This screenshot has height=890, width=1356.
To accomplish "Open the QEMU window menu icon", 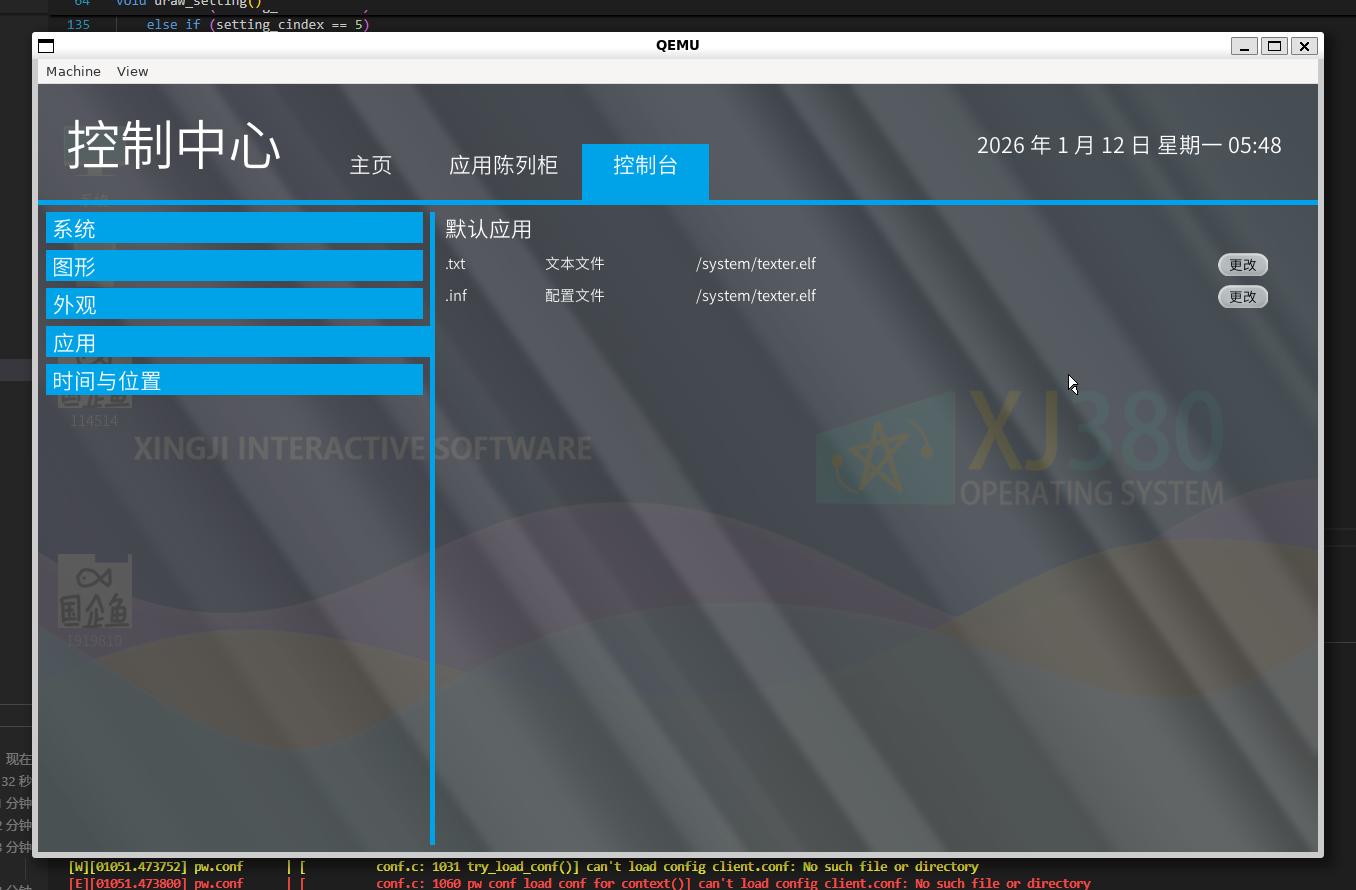I will pos(46,46).
